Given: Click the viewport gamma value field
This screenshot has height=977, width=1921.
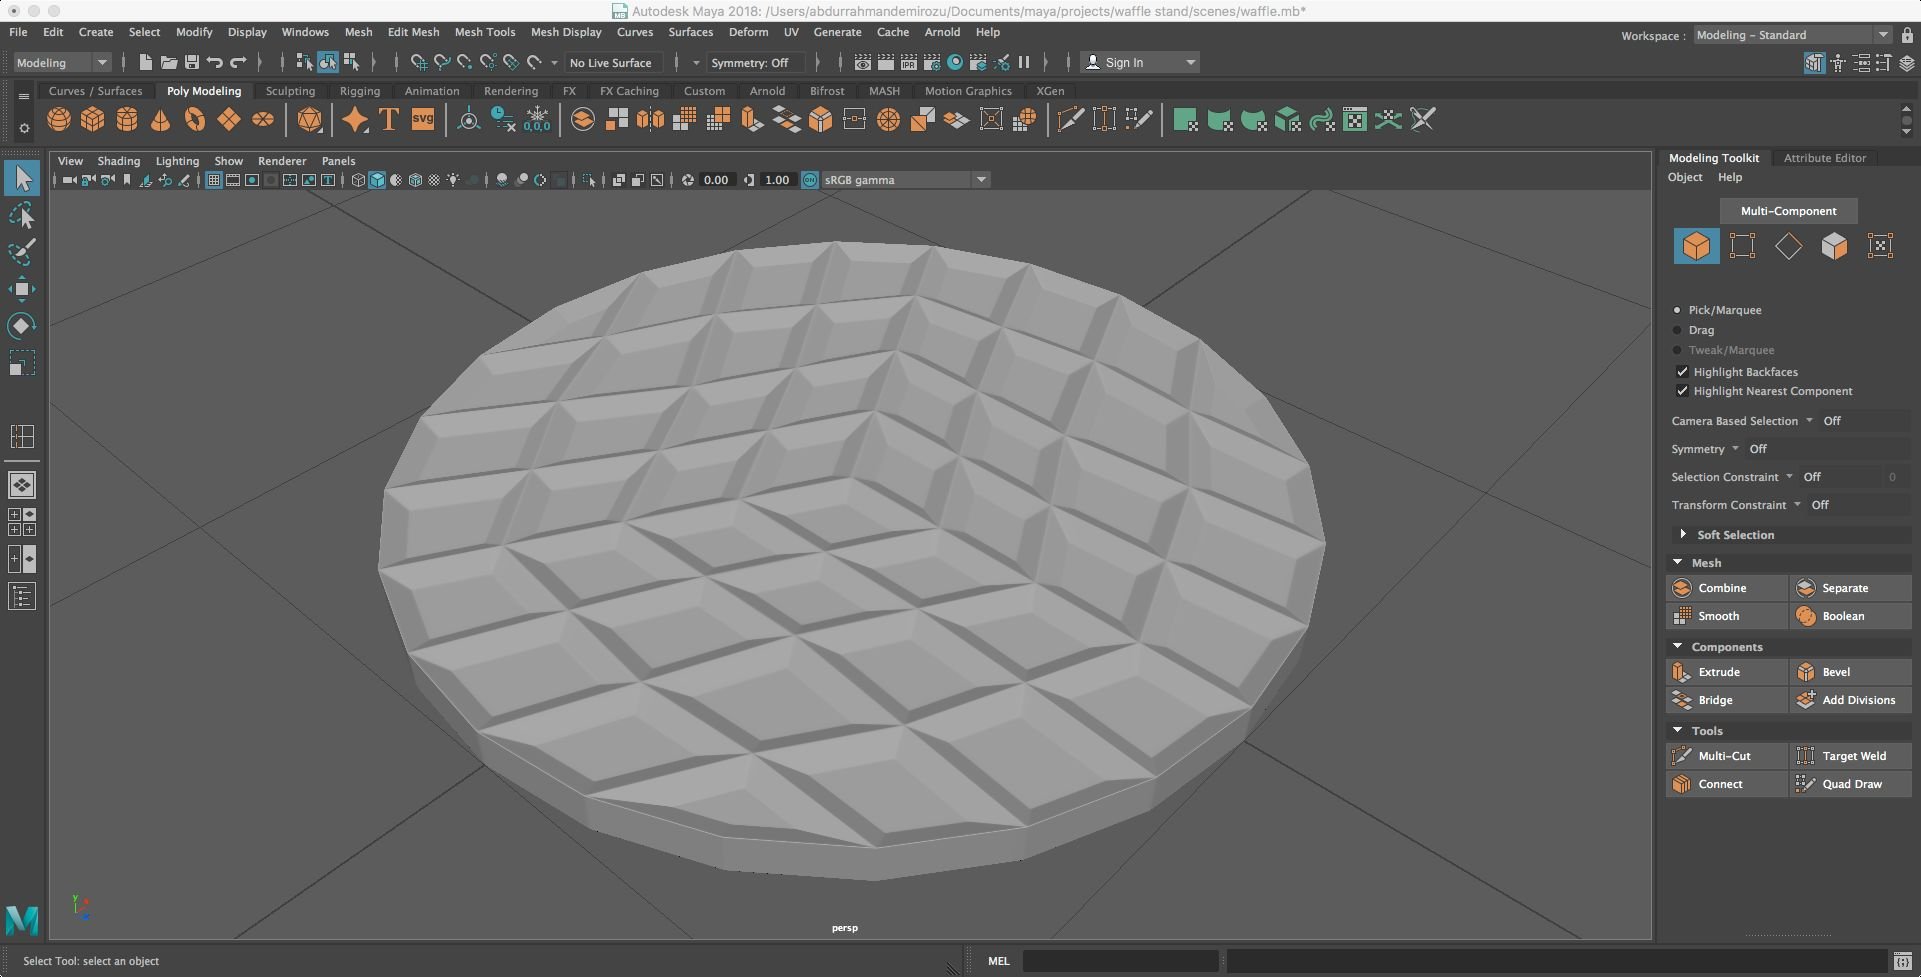Looking at the screenshot, I should 777,180.
